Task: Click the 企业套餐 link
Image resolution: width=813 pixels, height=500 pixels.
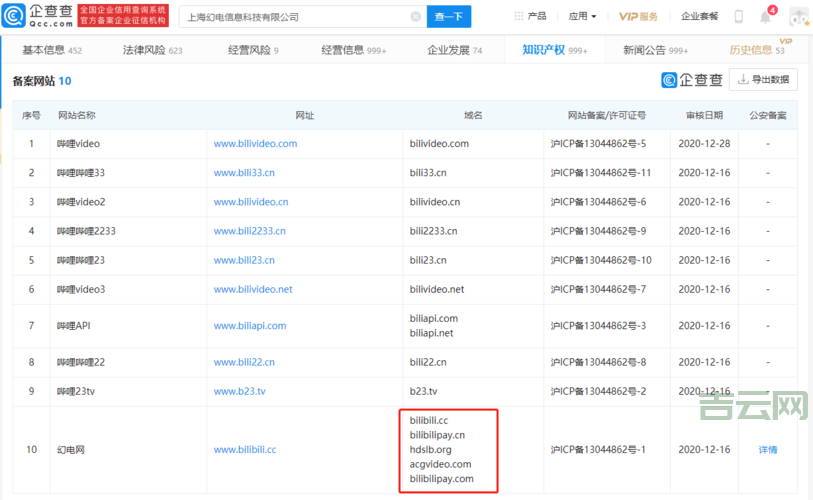Action: 699,17
